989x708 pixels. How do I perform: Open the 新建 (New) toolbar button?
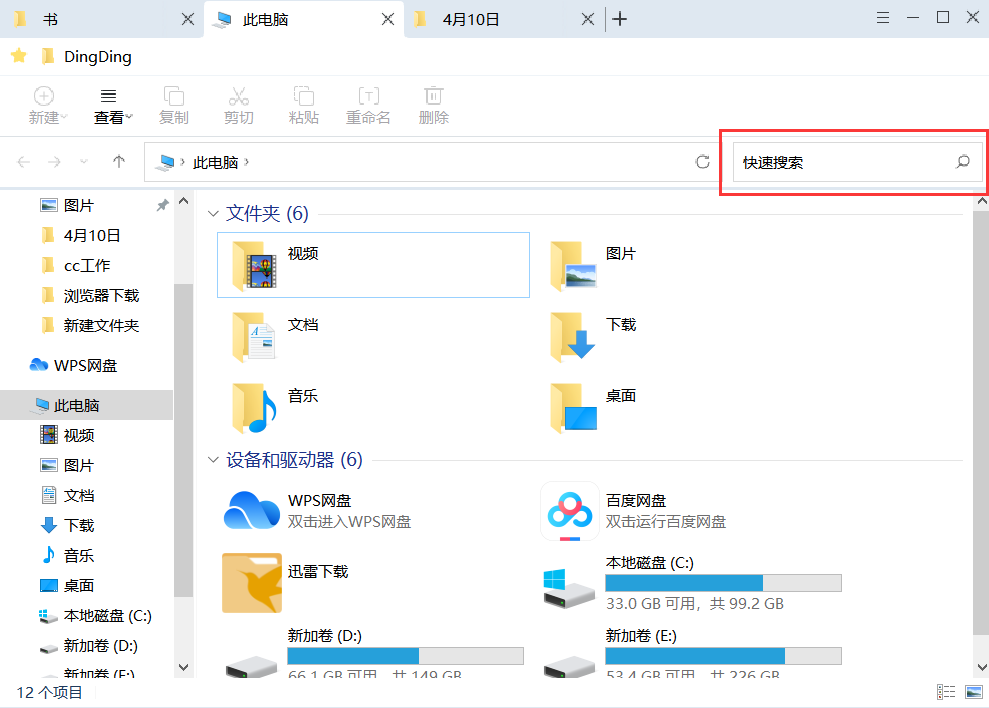pyautogui.click(x=47, y=105)
